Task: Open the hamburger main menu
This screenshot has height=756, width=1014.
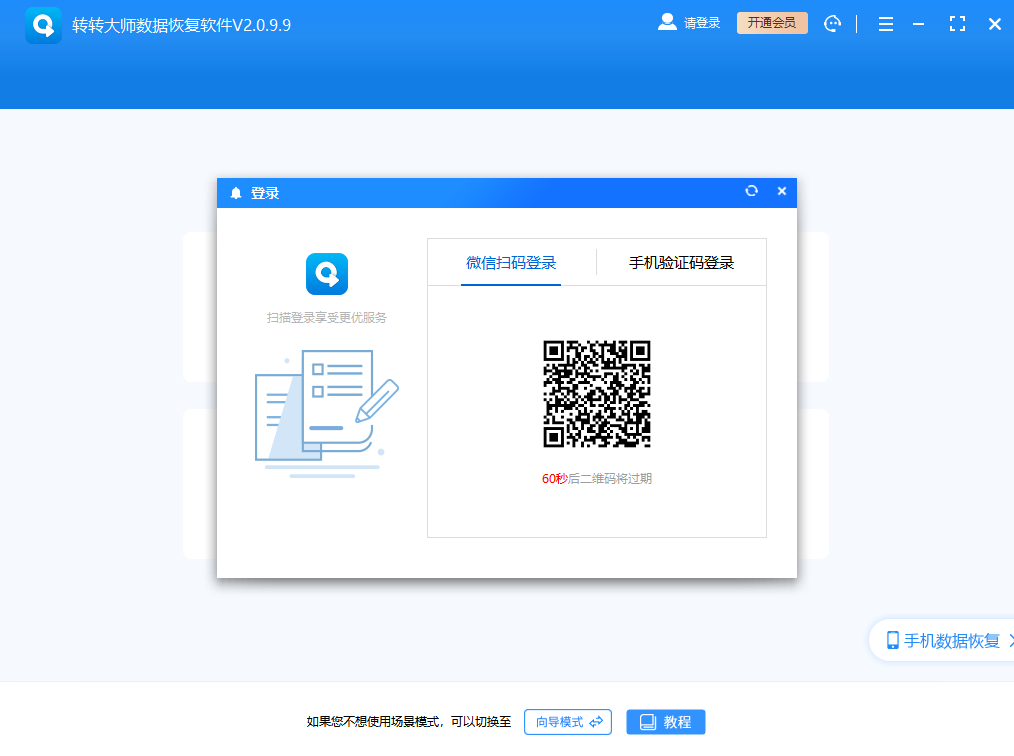Action: pos(886,25)
